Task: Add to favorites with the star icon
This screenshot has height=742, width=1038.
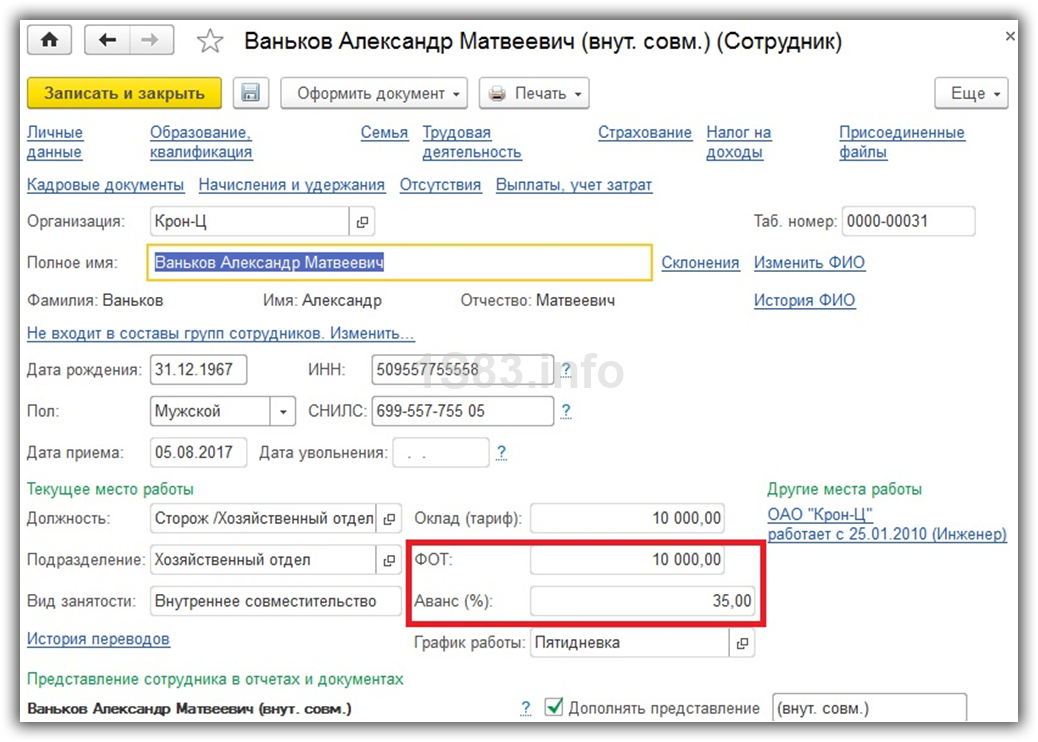Action: pyautogui.click(x=210, y=41)
